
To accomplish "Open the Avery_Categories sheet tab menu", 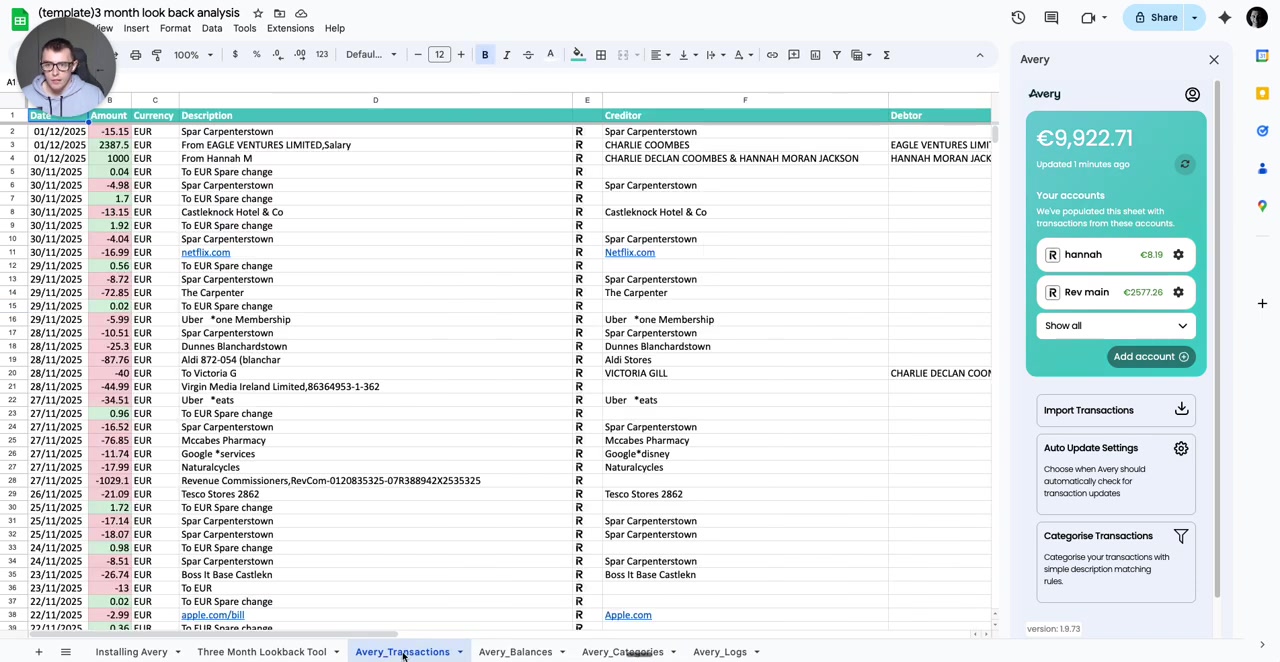I will tap(672, 651).
